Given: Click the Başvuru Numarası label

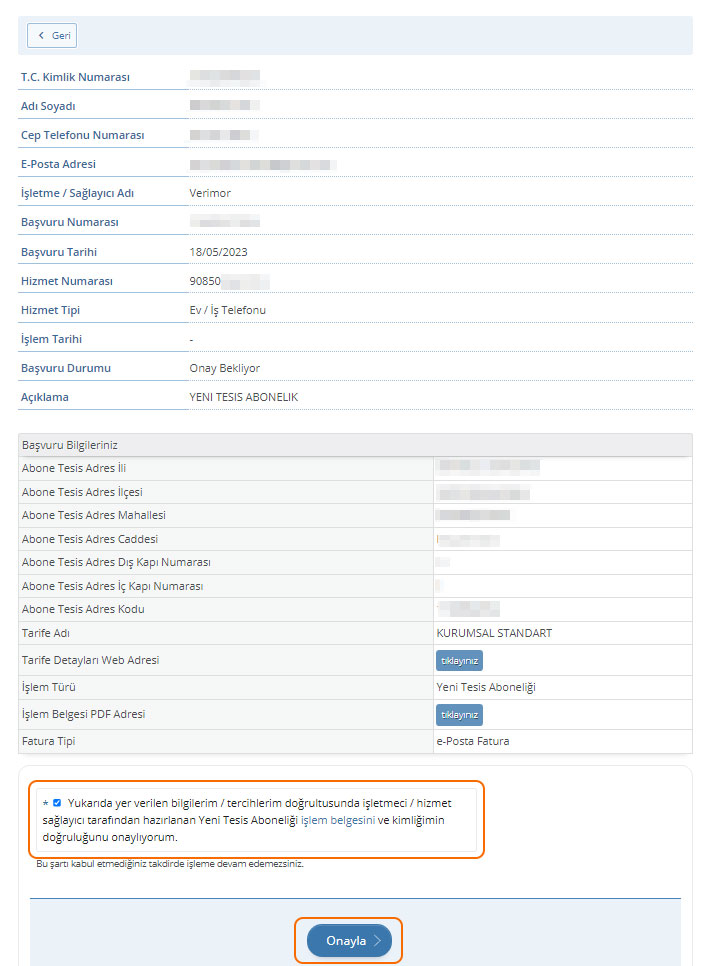Looking at the screenshot, I should 70,222.
